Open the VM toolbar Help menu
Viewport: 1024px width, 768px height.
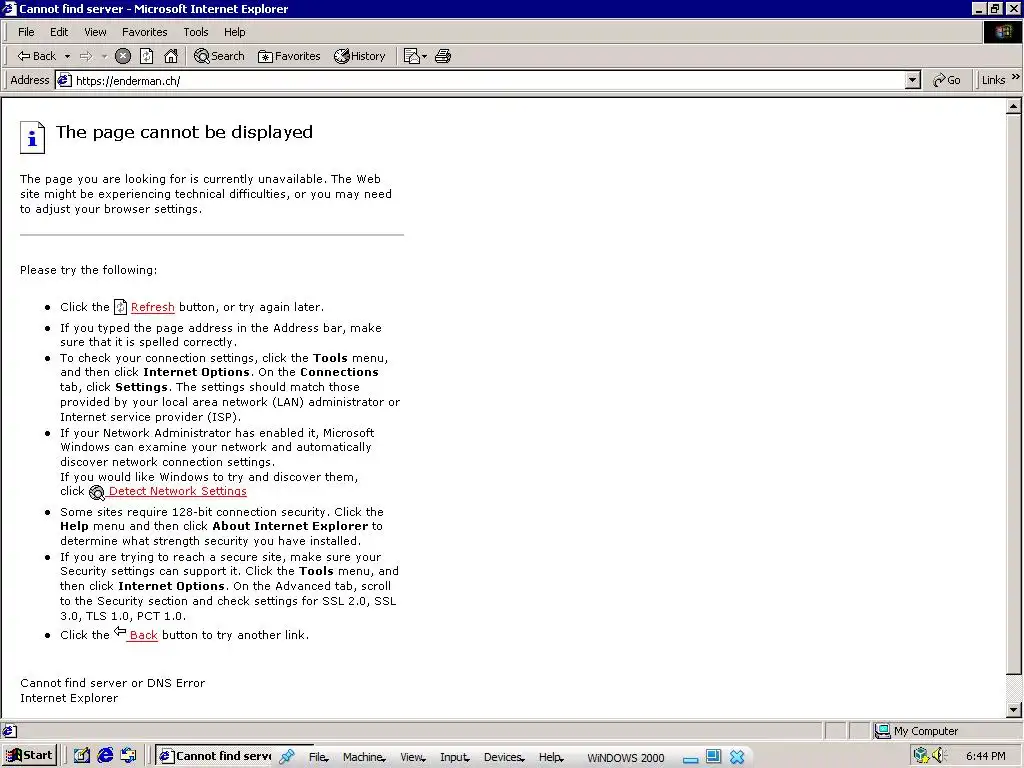tap(551, 757)
